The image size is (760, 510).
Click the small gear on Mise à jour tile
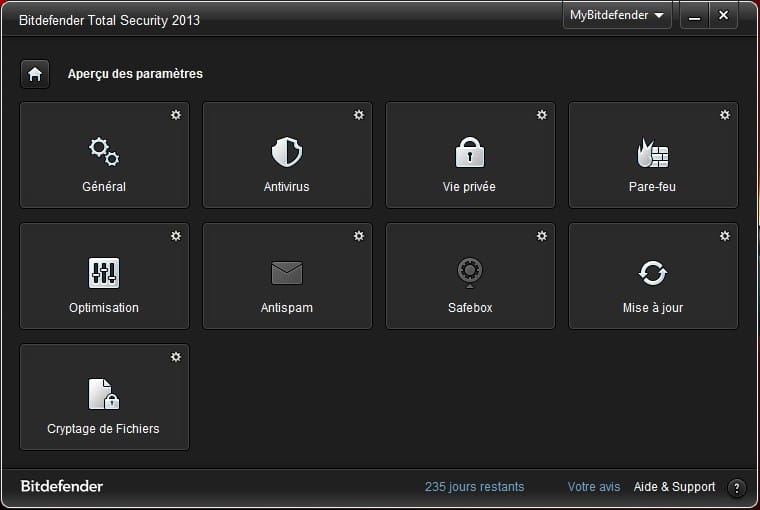(x=725, y=236)
